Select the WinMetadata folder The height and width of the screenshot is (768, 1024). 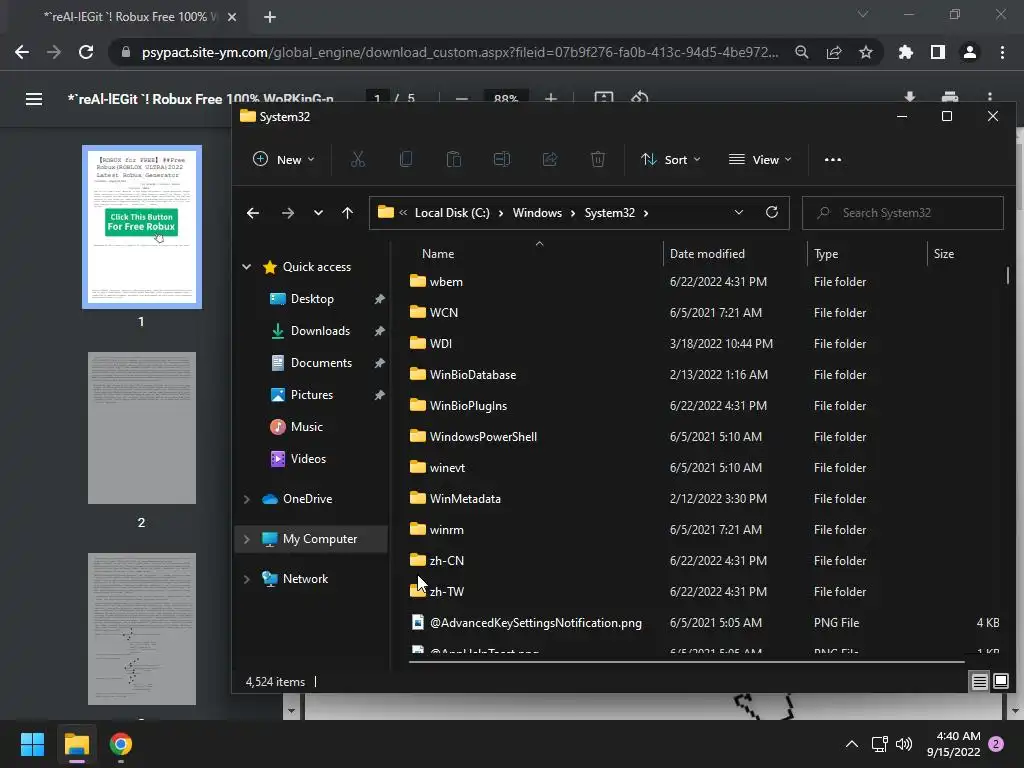point(465,499)
